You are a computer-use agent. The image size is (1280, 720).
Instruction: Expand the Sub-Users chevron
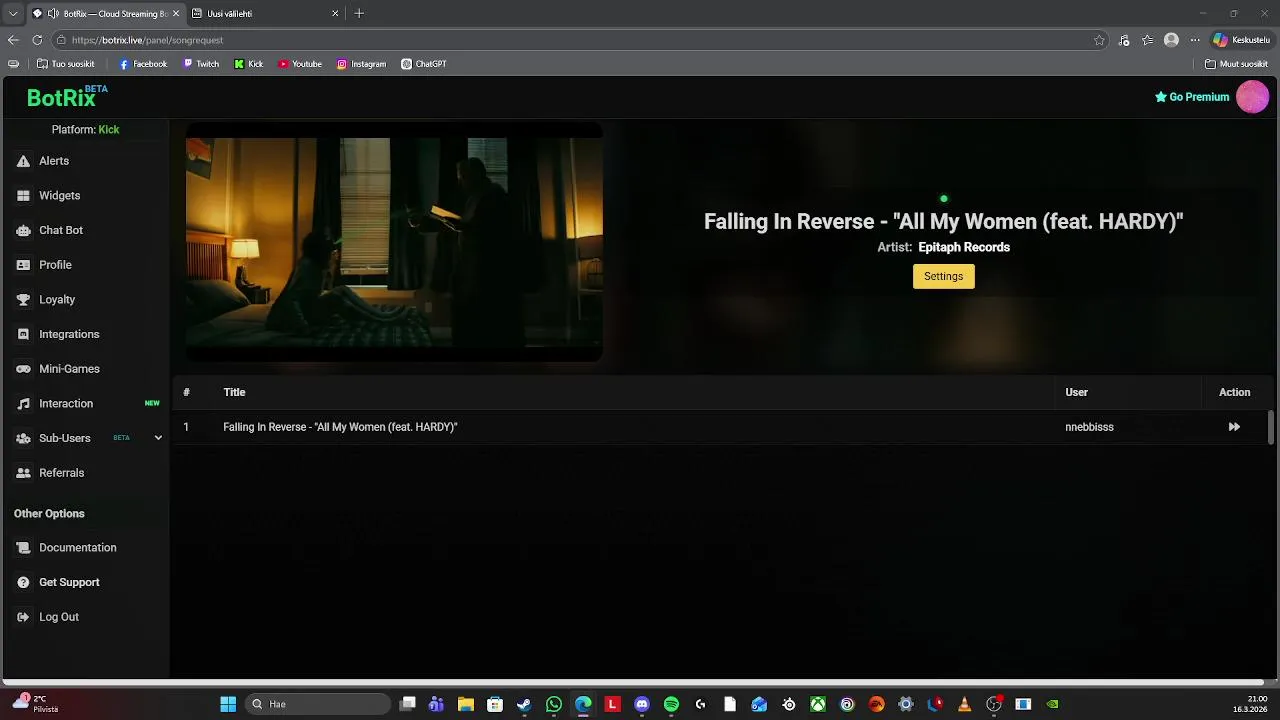click(158, 438)
